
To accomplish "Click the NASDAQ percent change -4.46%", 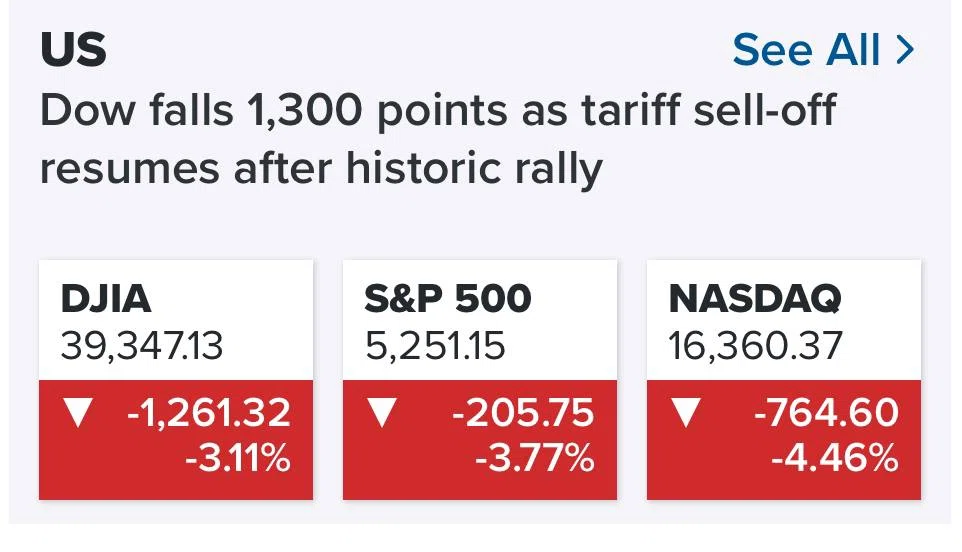I will pyautogui.click(x=835, y=458).
